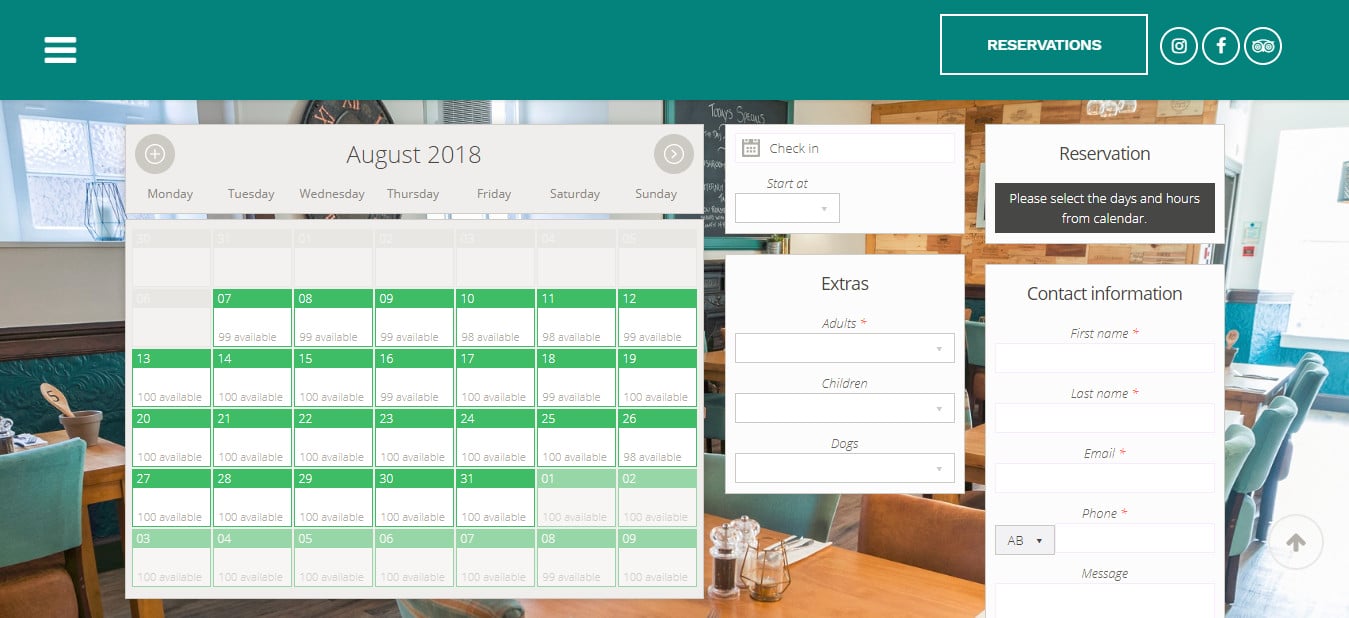This screenshot has width=1349, height=618.
Task: Open the AB phone country code dropdown
Action: coord(1025,540)
